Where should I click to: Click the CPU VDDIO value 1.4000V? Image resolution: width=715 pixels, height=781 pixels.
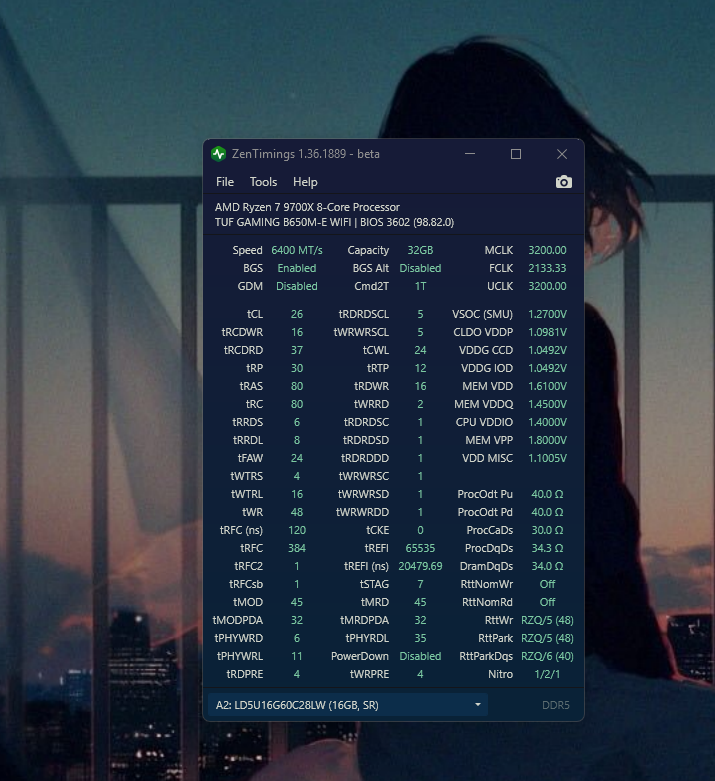pos(547,421)
